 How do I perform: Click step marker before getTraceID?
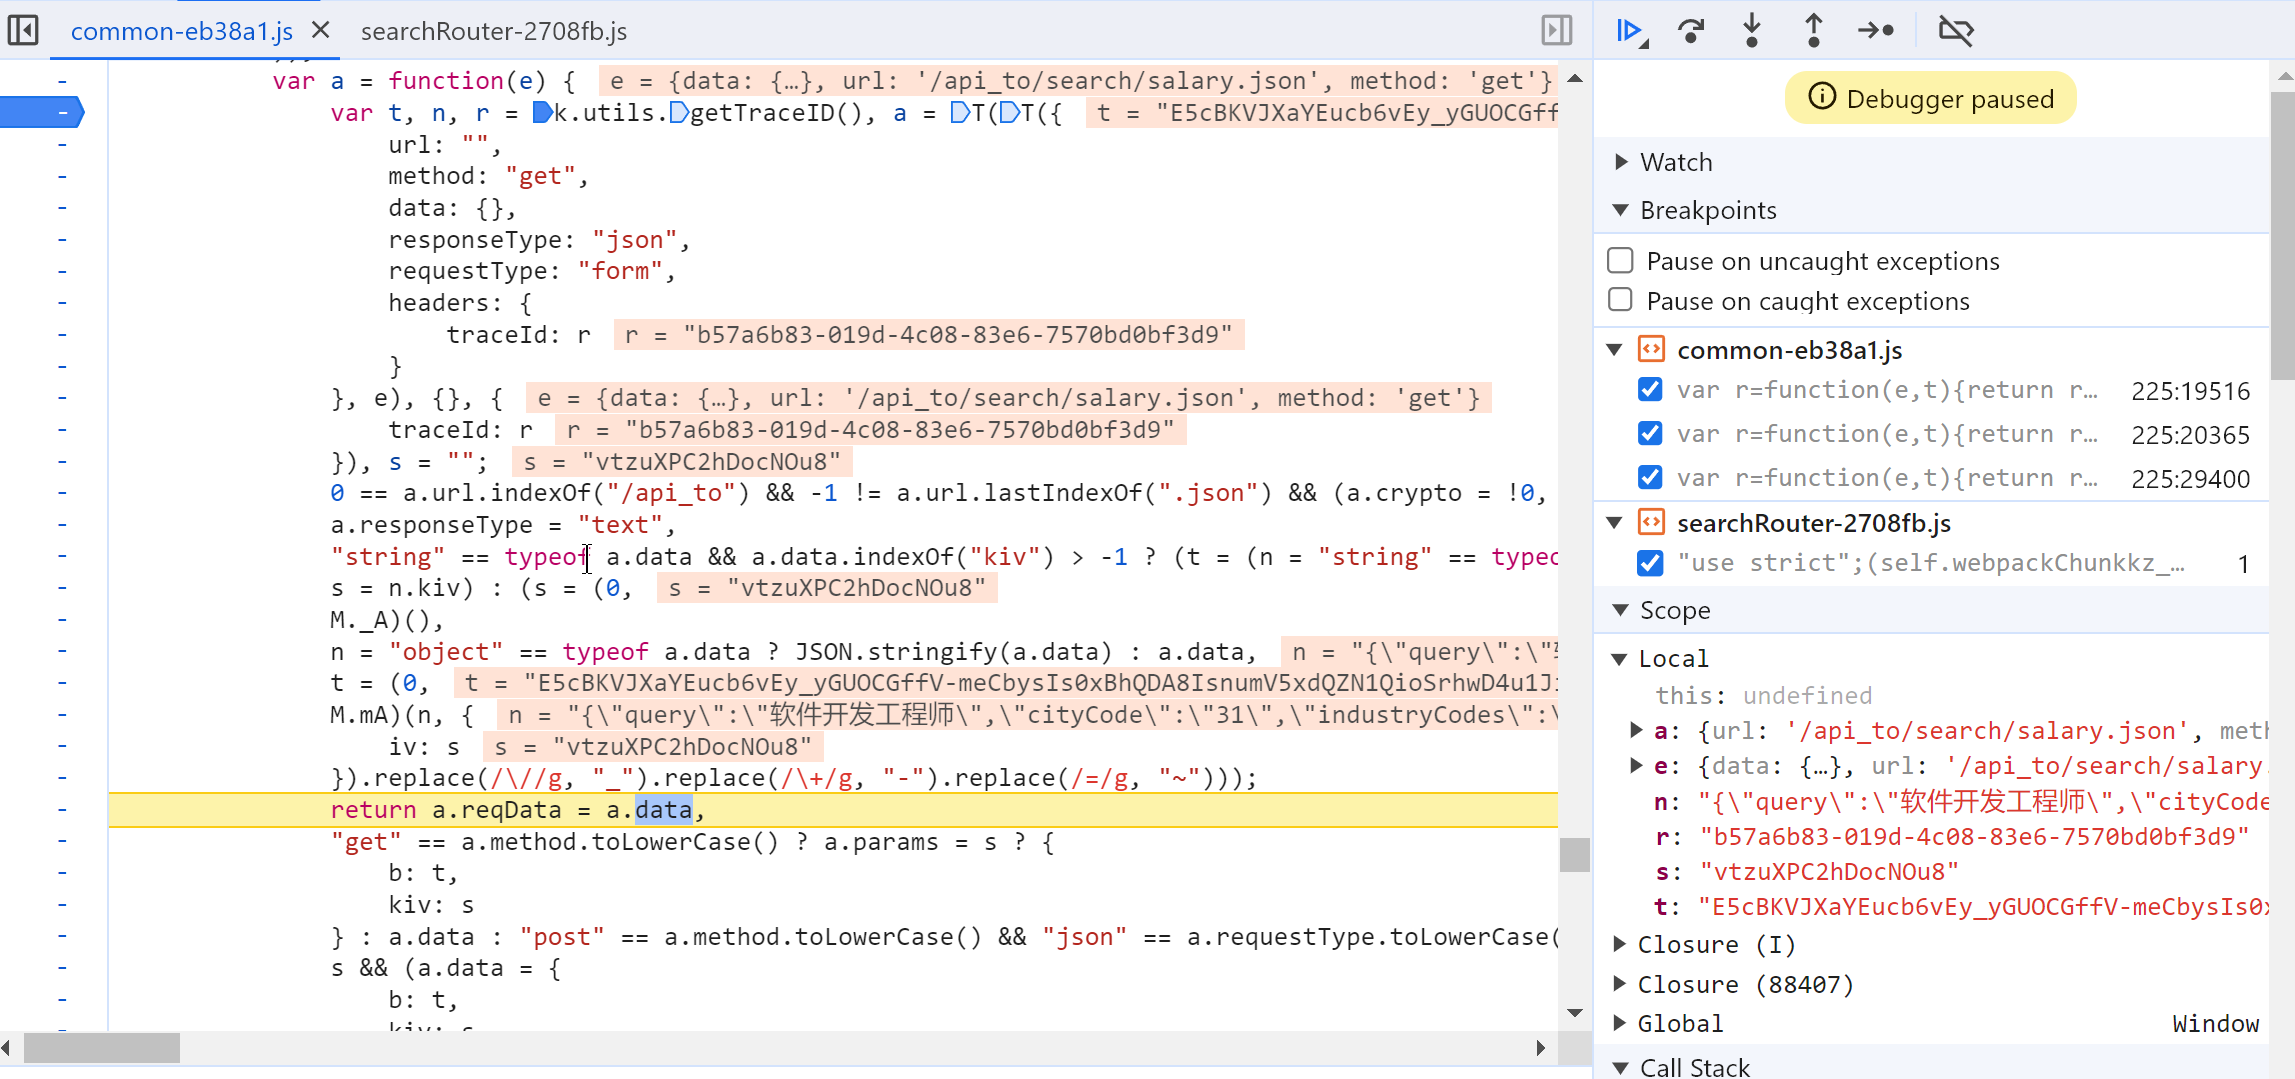click(679, 112)
